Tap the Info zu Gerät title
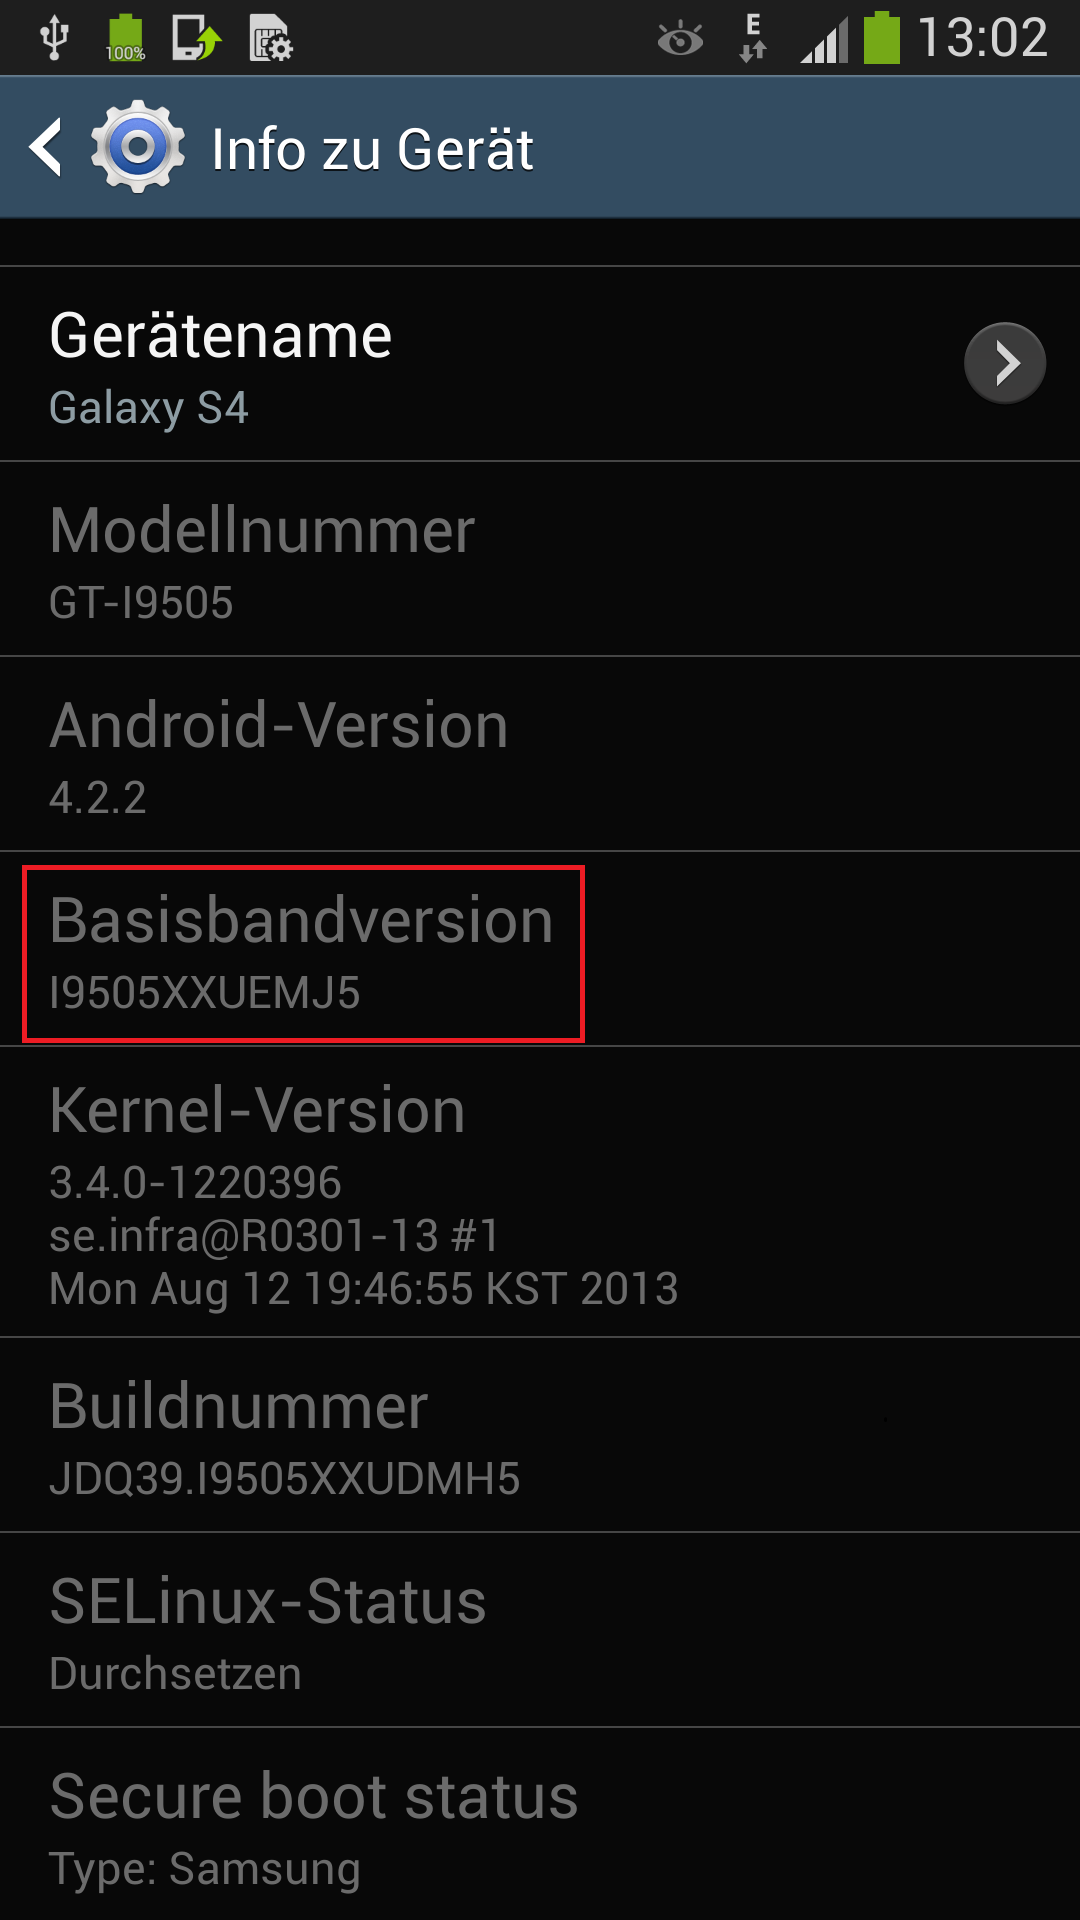 pyautogui.click(x=372, y=150)
